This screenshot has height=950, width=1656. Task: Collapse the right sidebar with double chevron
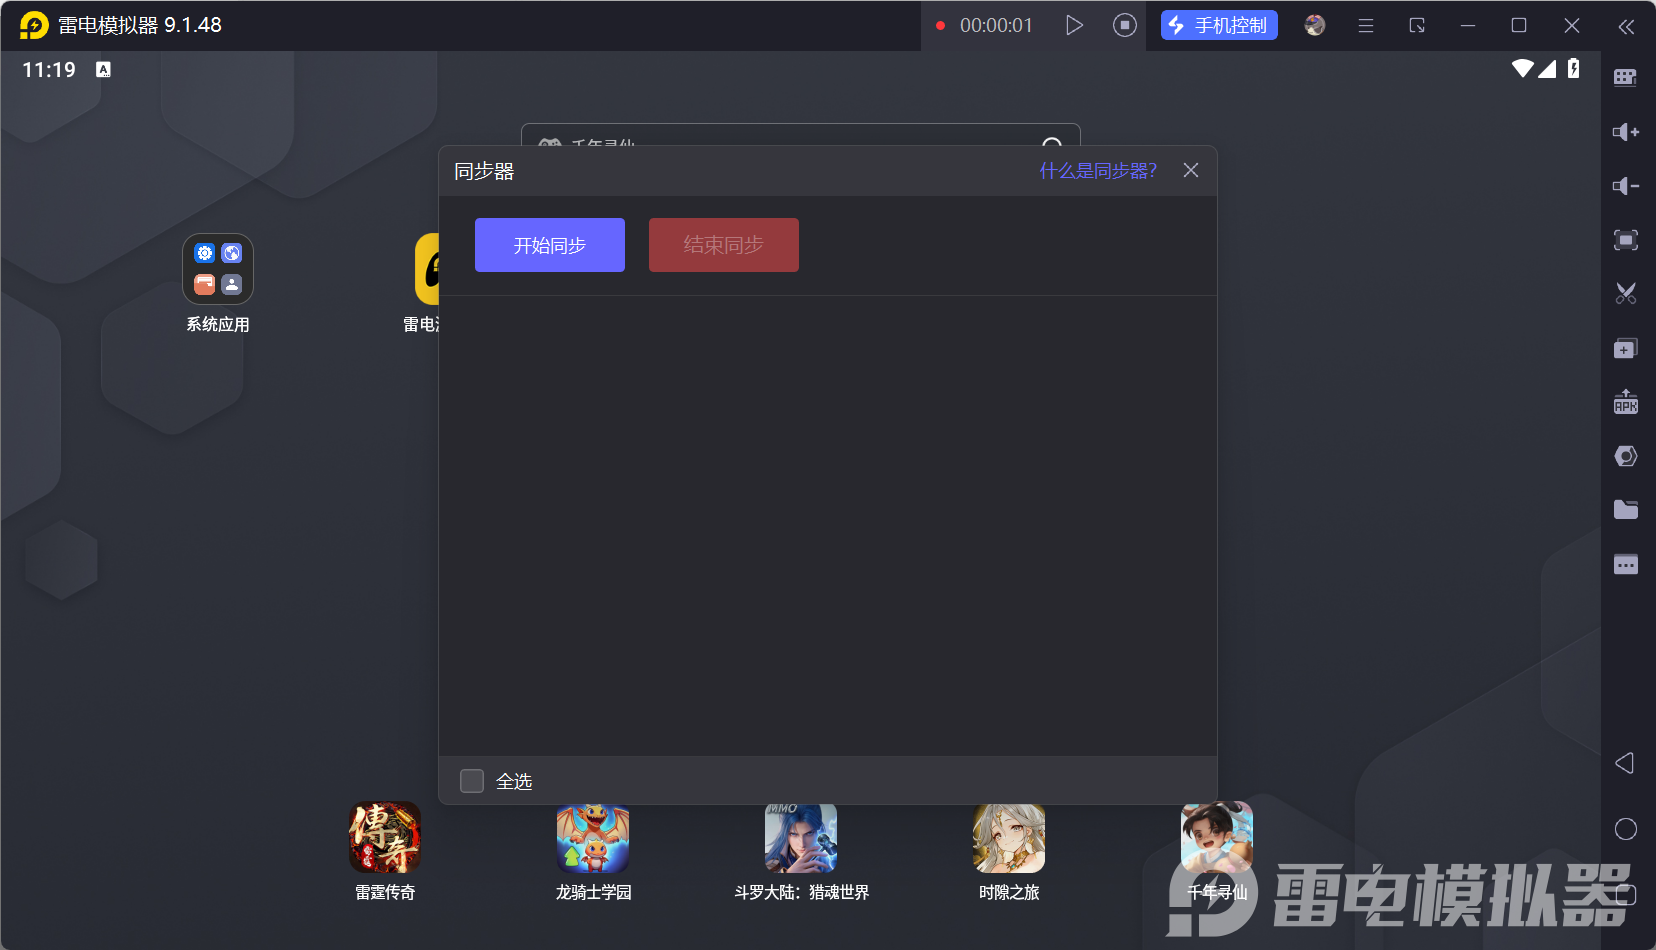pos(1626,27)
